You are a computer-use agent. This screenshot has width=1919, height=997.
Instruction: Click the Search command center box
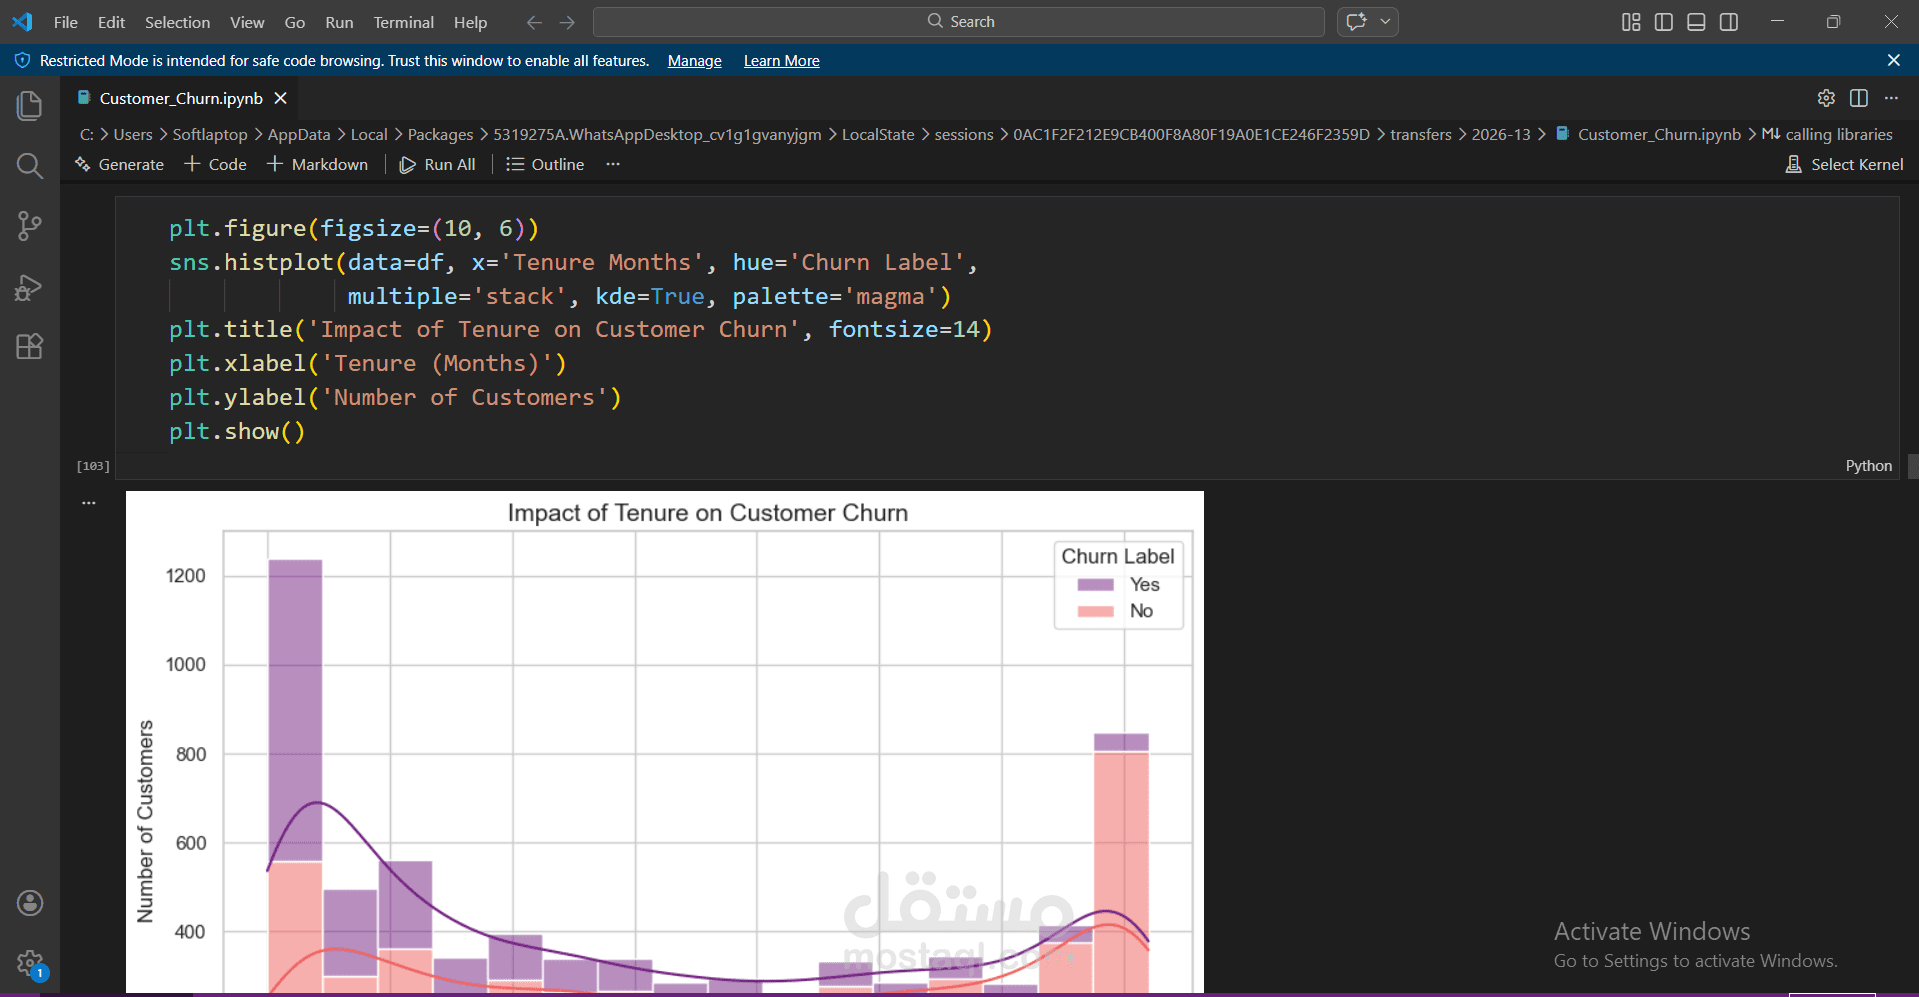pos(959,21)
